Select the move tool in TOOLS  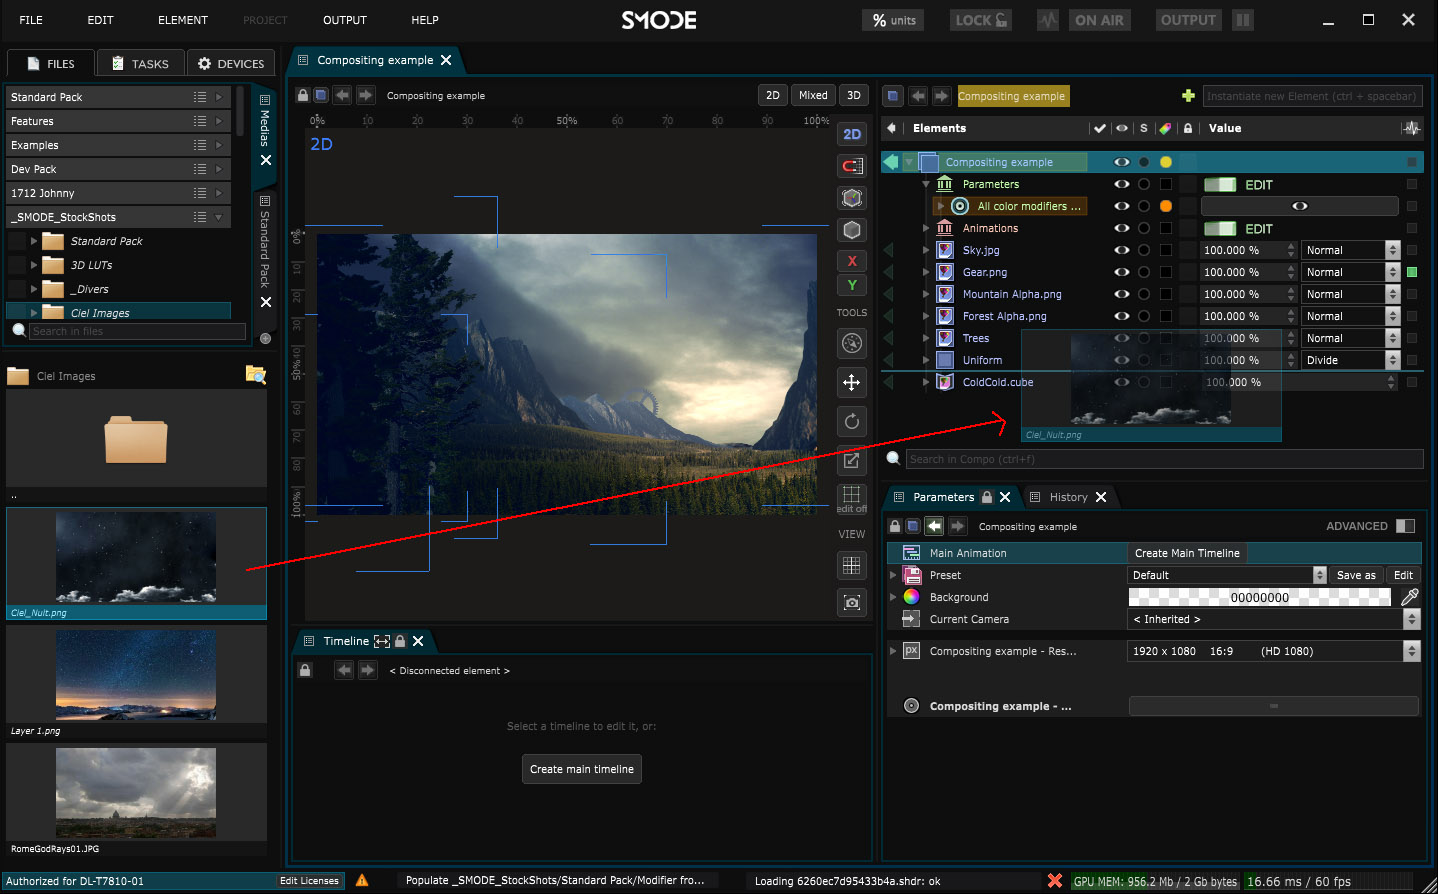click(x=852, y=382)
